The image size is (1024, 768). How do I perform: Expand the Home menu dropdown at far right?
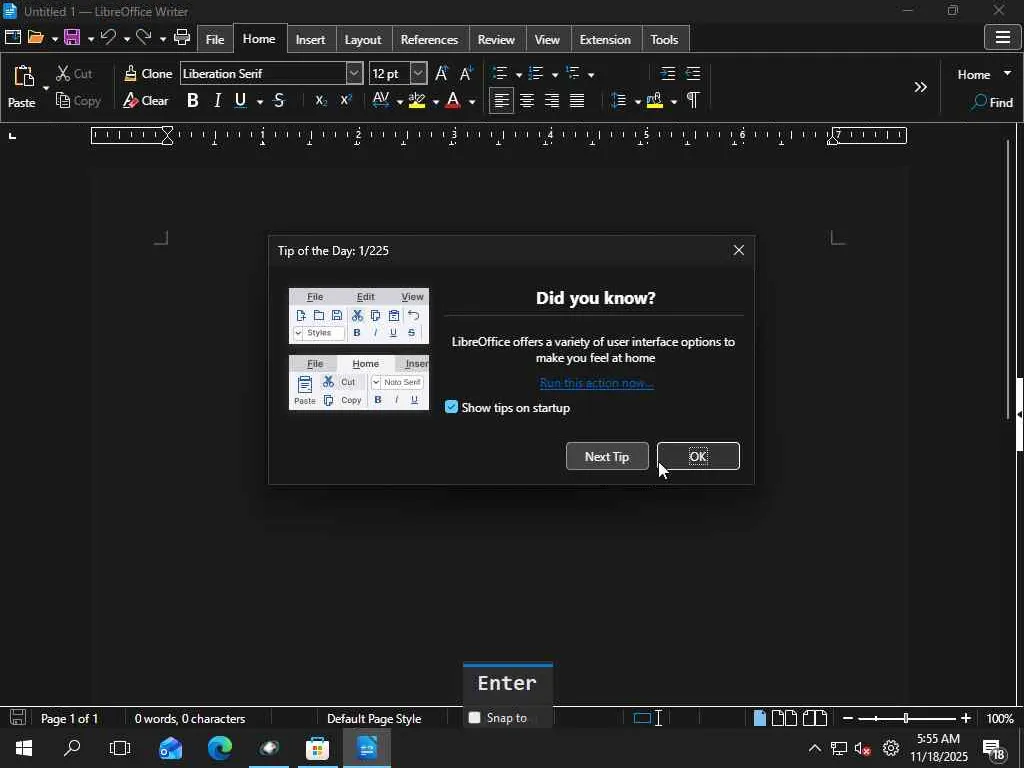click(1007, 73)
